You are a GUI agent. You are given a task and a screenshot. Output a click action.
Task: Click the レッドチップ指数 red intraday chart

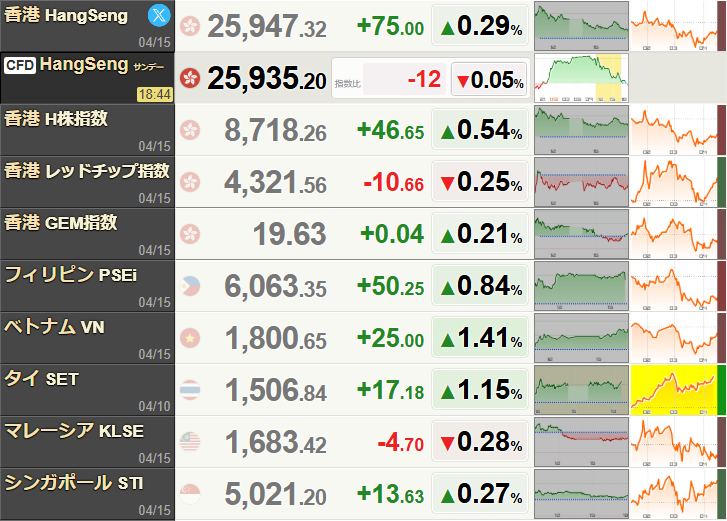581,182
